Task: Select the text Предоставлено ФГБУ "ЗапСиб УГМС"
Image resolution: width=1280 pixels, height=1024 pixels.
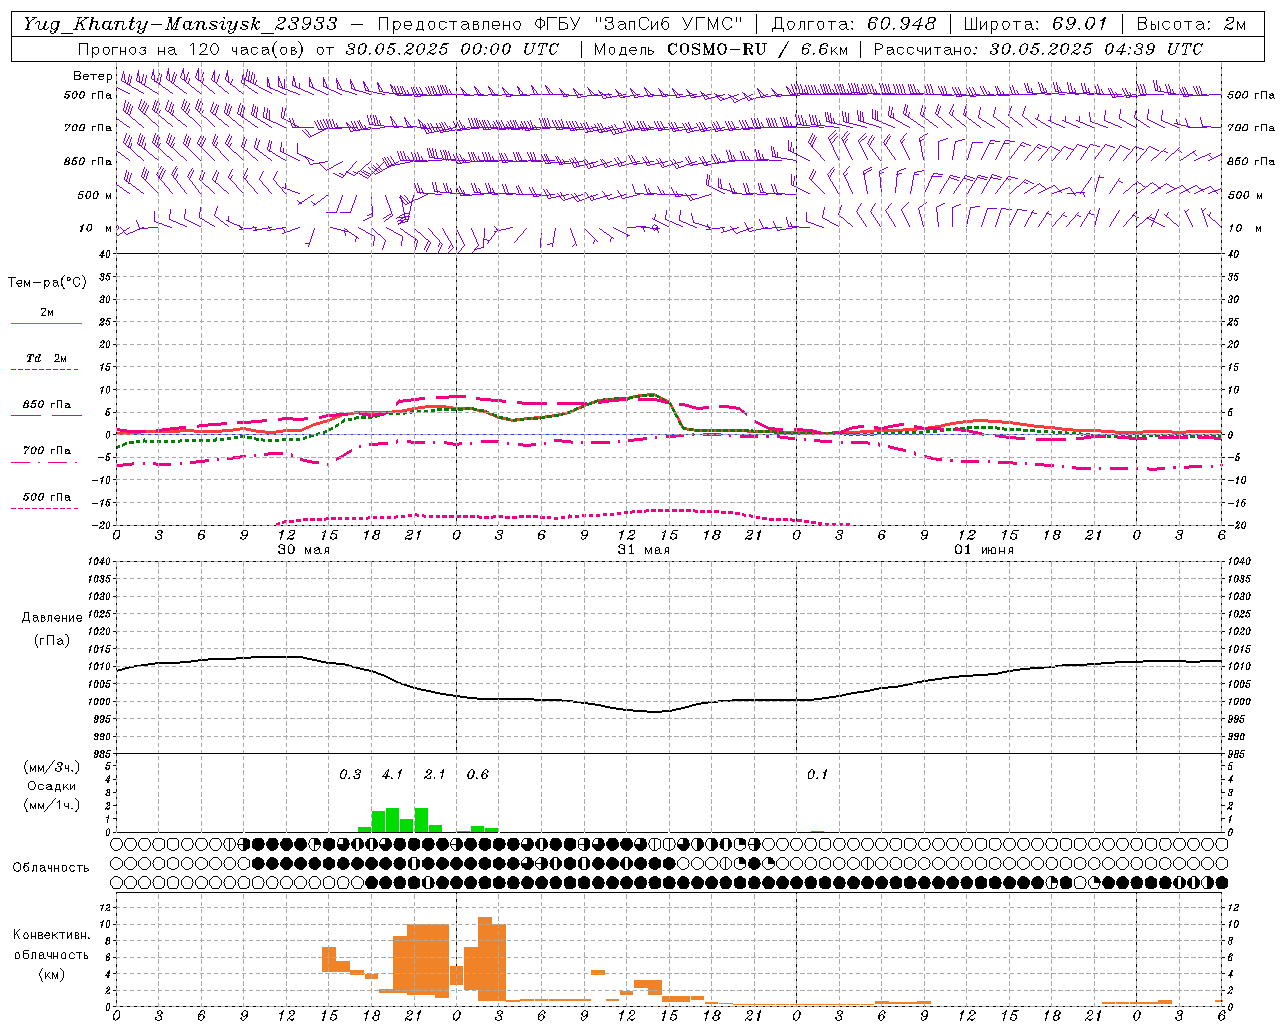Action: pos(560,24)
